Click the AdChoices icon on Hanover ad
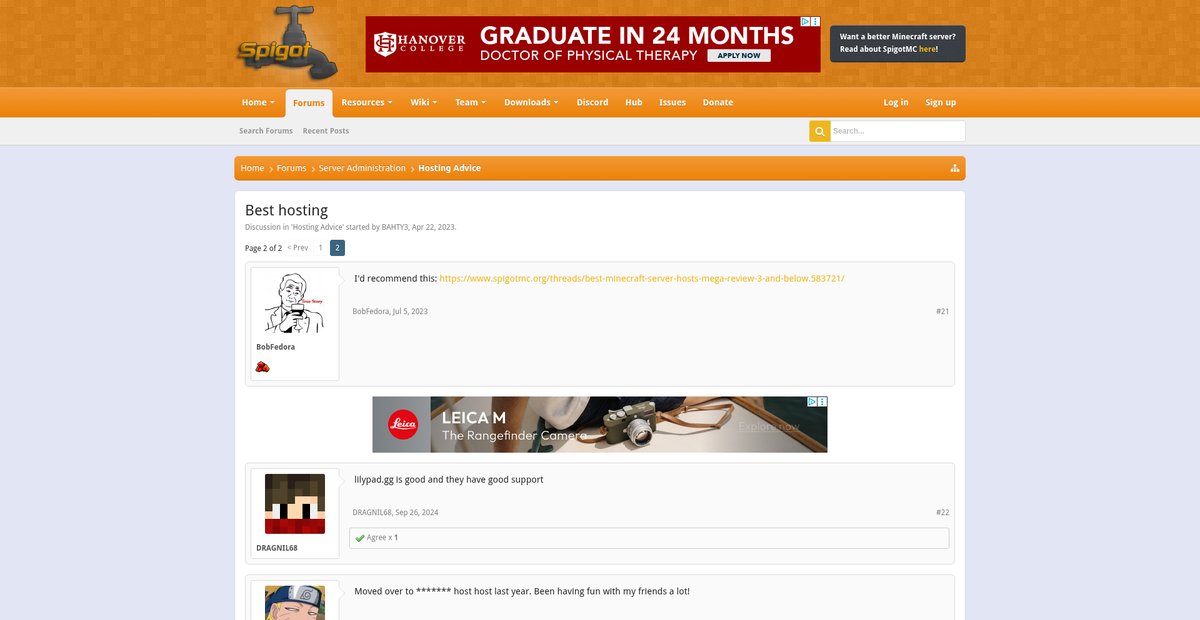The width and height of the screenshot is (1200, 620). pyautogui.click(x=805, y=21)
